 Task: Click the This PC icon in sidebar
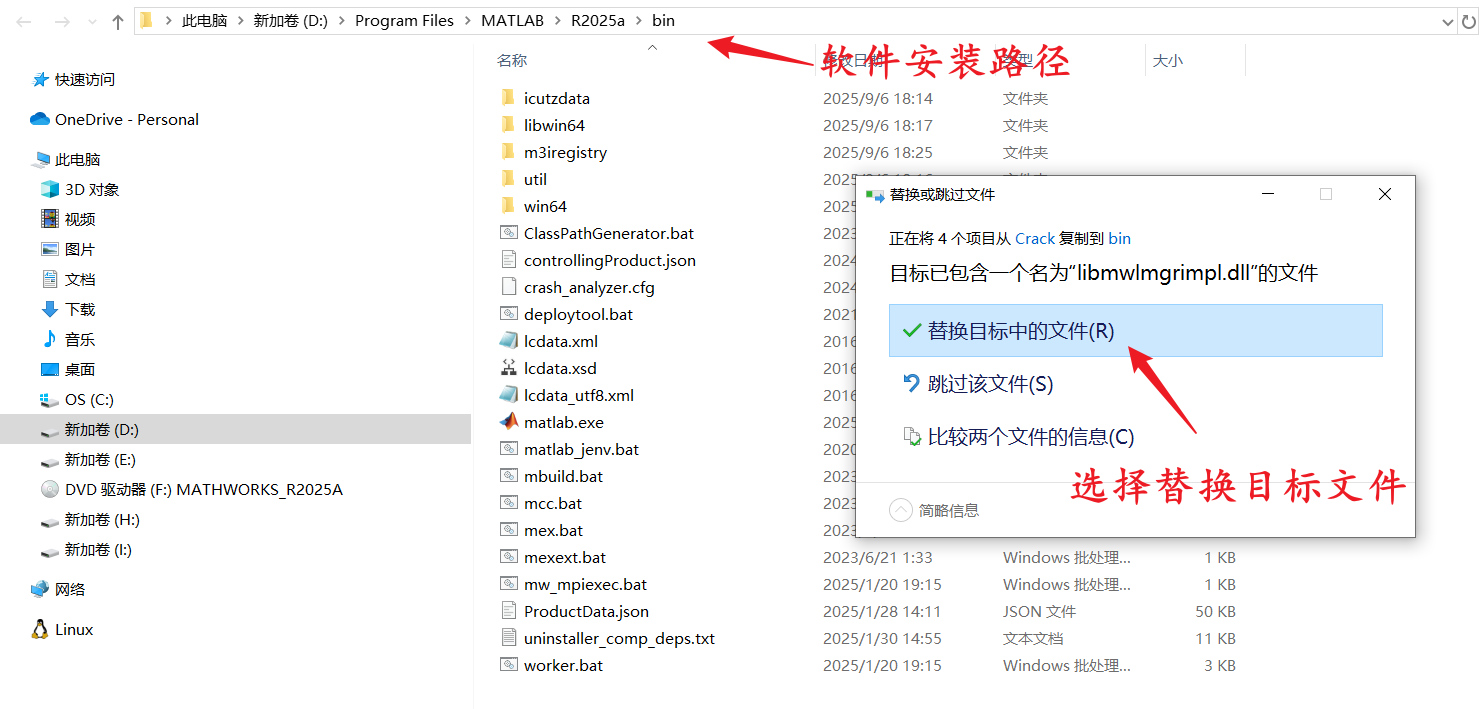pyautogui.click(x=41, y=159)
